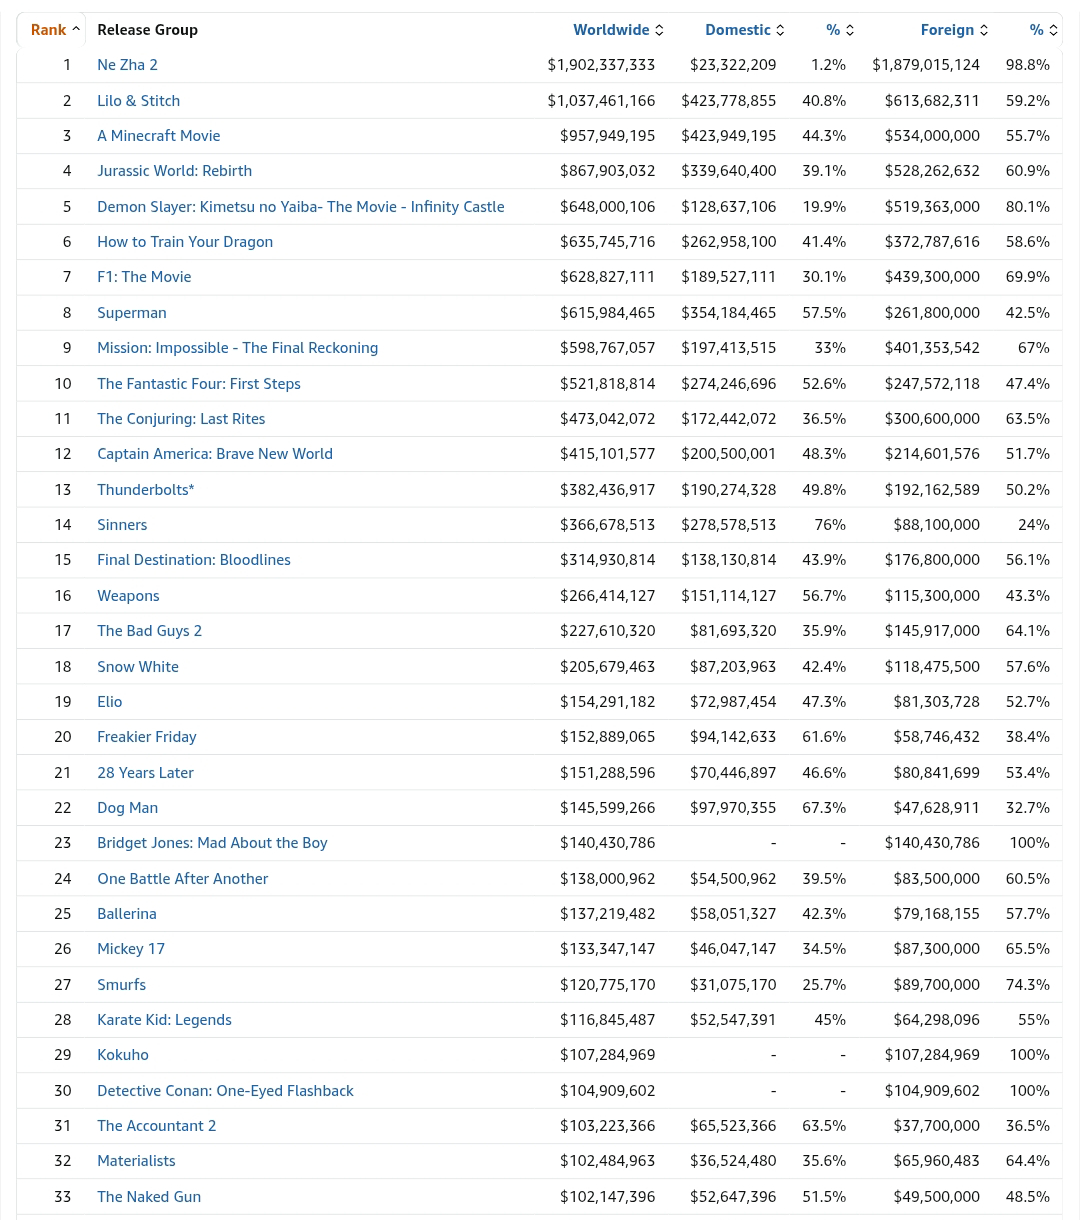Sort table by the Rank column header
The image size is (1080, 1220).
[x=48, y=30]
